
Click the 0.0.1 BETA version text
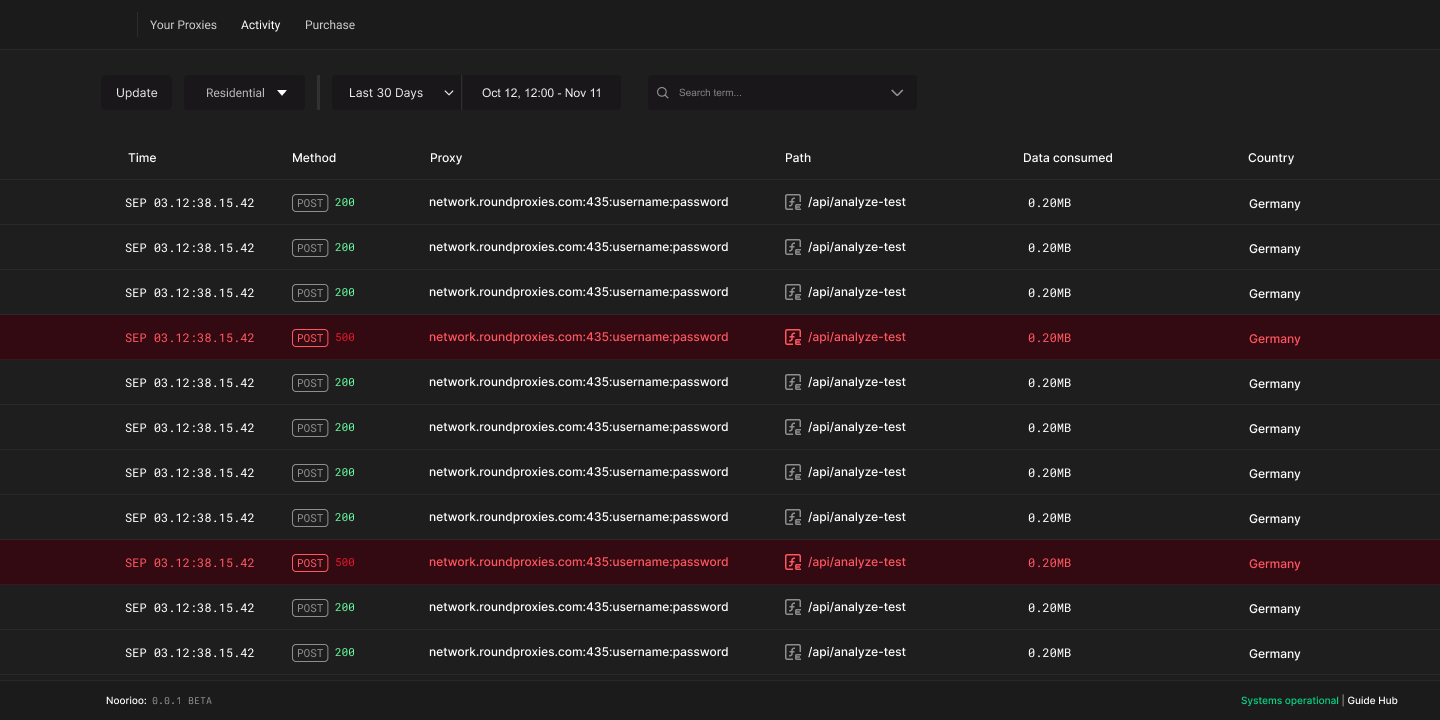coord(182,701)
